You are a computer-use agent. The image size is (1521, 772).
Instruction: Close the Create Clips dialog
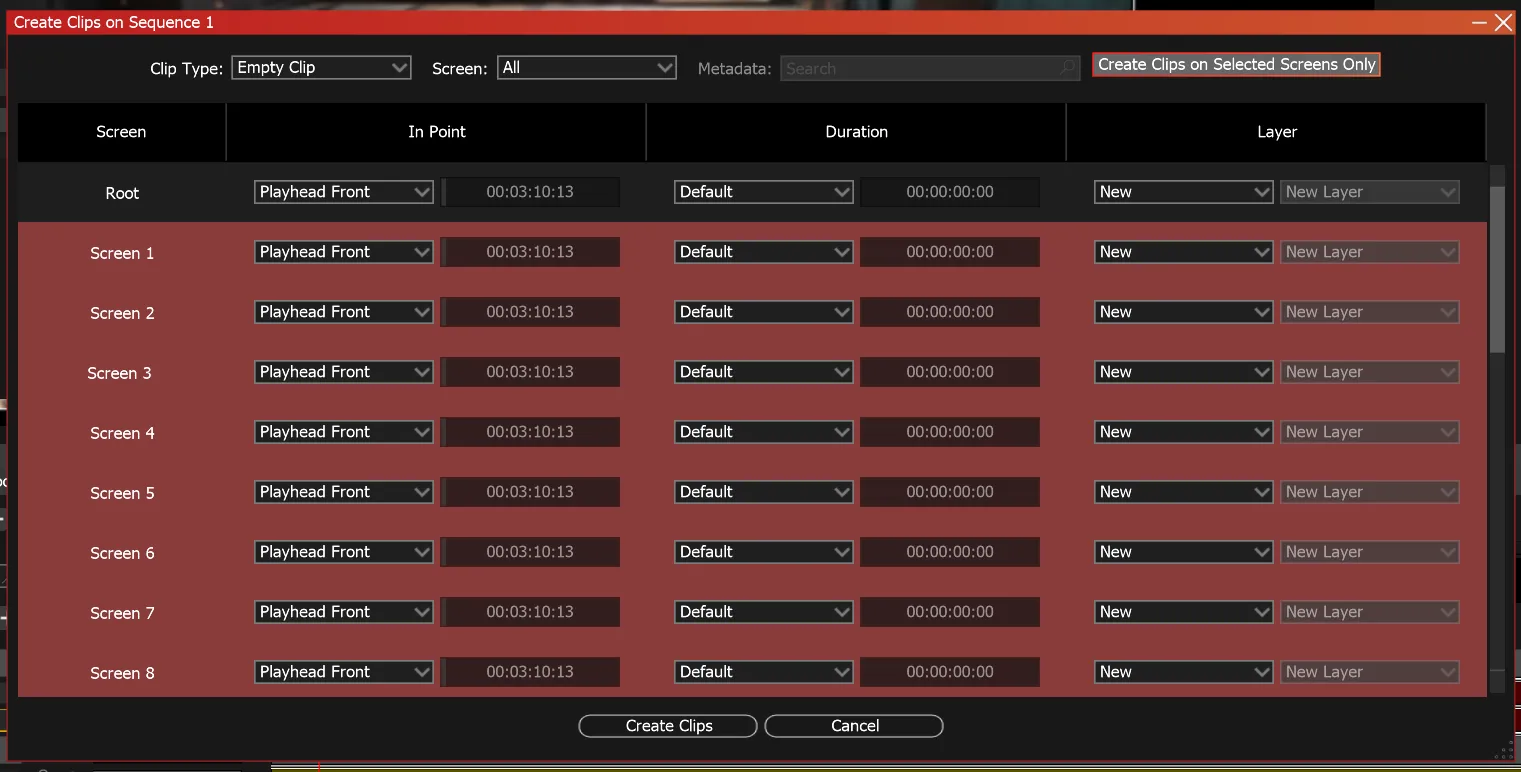click(x=1503, y=22)
